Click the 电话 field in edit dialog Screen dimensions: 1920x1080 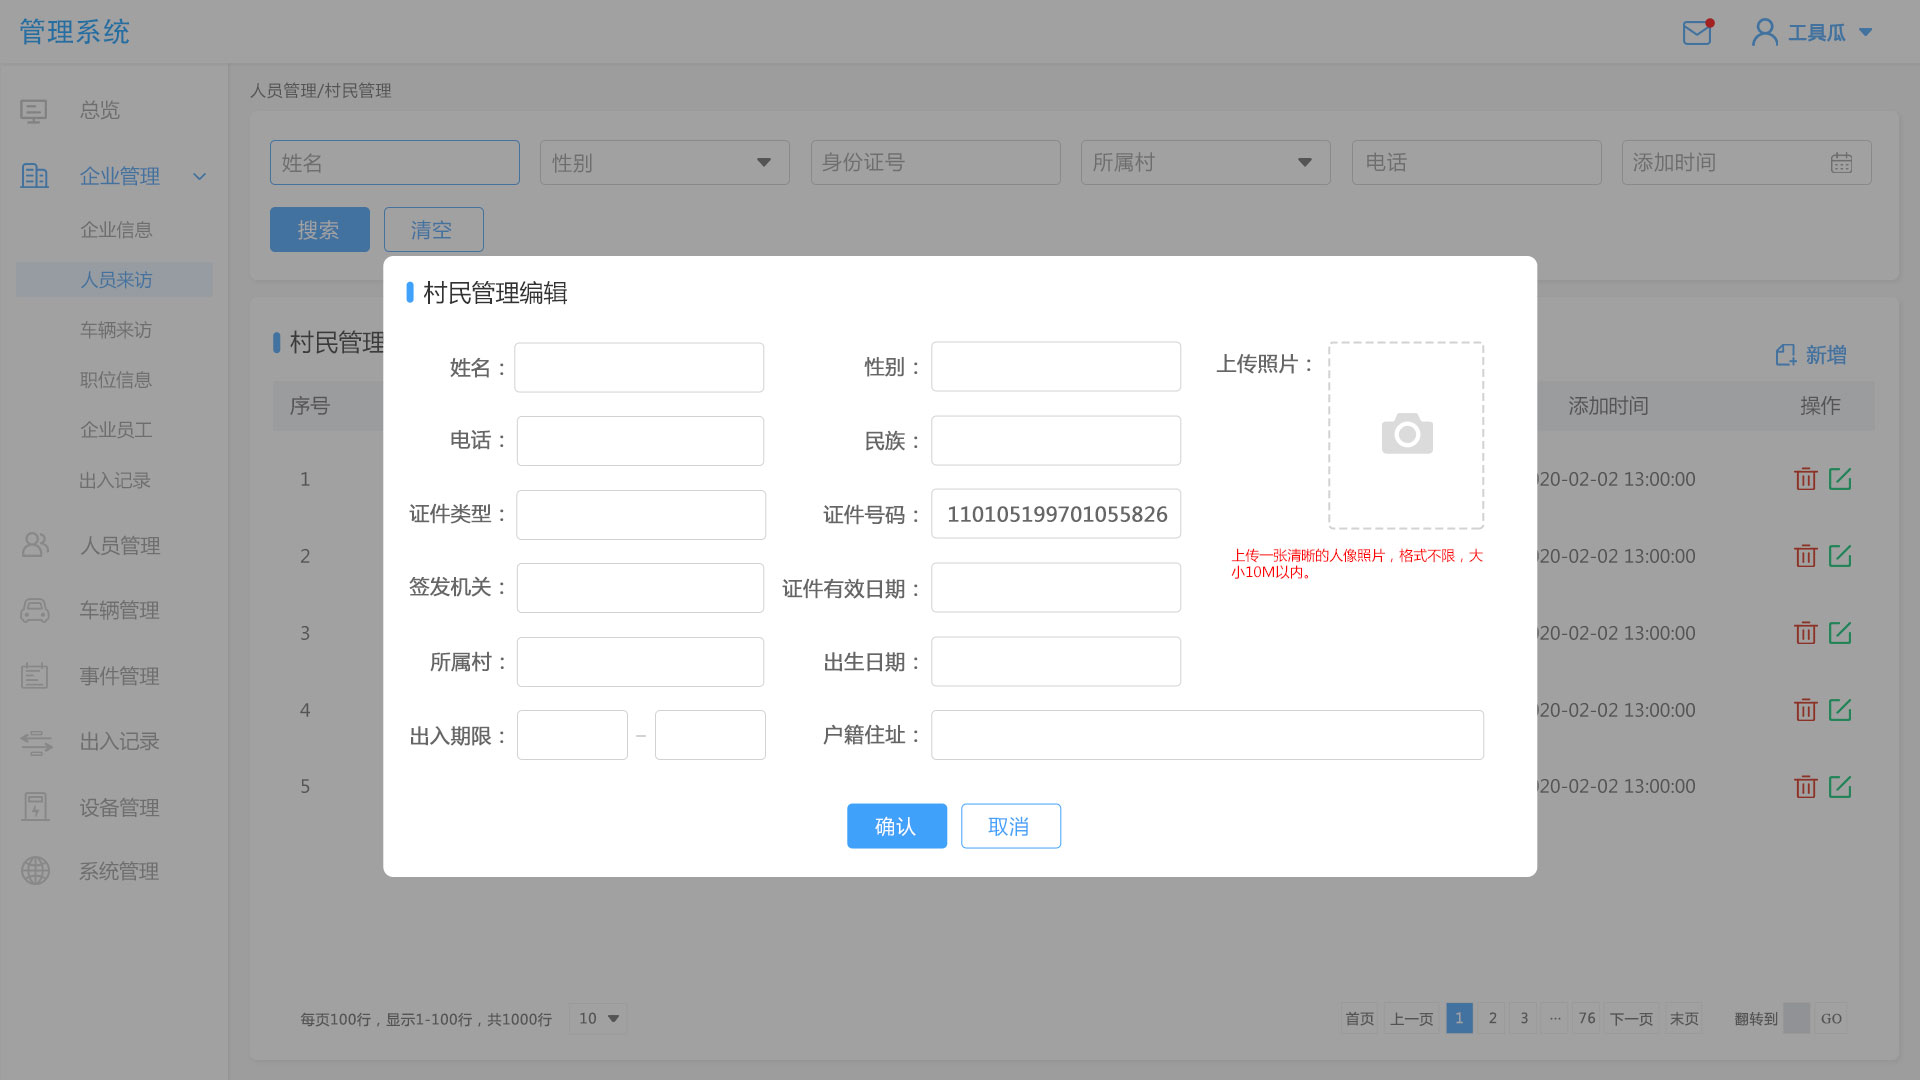[x=640, y=441]
